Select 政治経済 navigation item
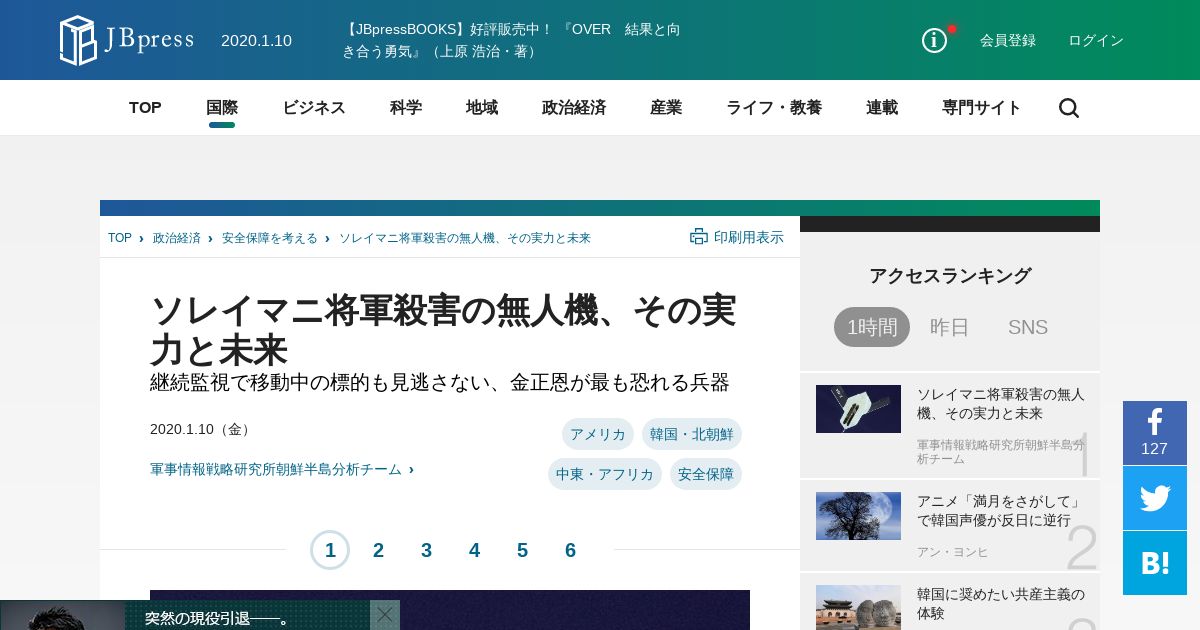This screenshot has width=1200, height=630. pyautogui.click(x=574, y=108)
